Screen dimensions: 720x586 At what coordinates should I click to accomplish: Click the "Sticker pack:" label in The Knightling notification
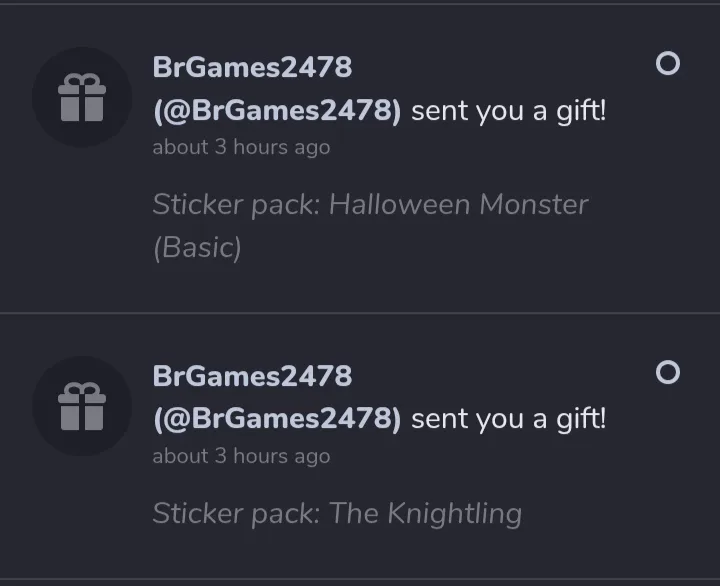pos(236,514)
